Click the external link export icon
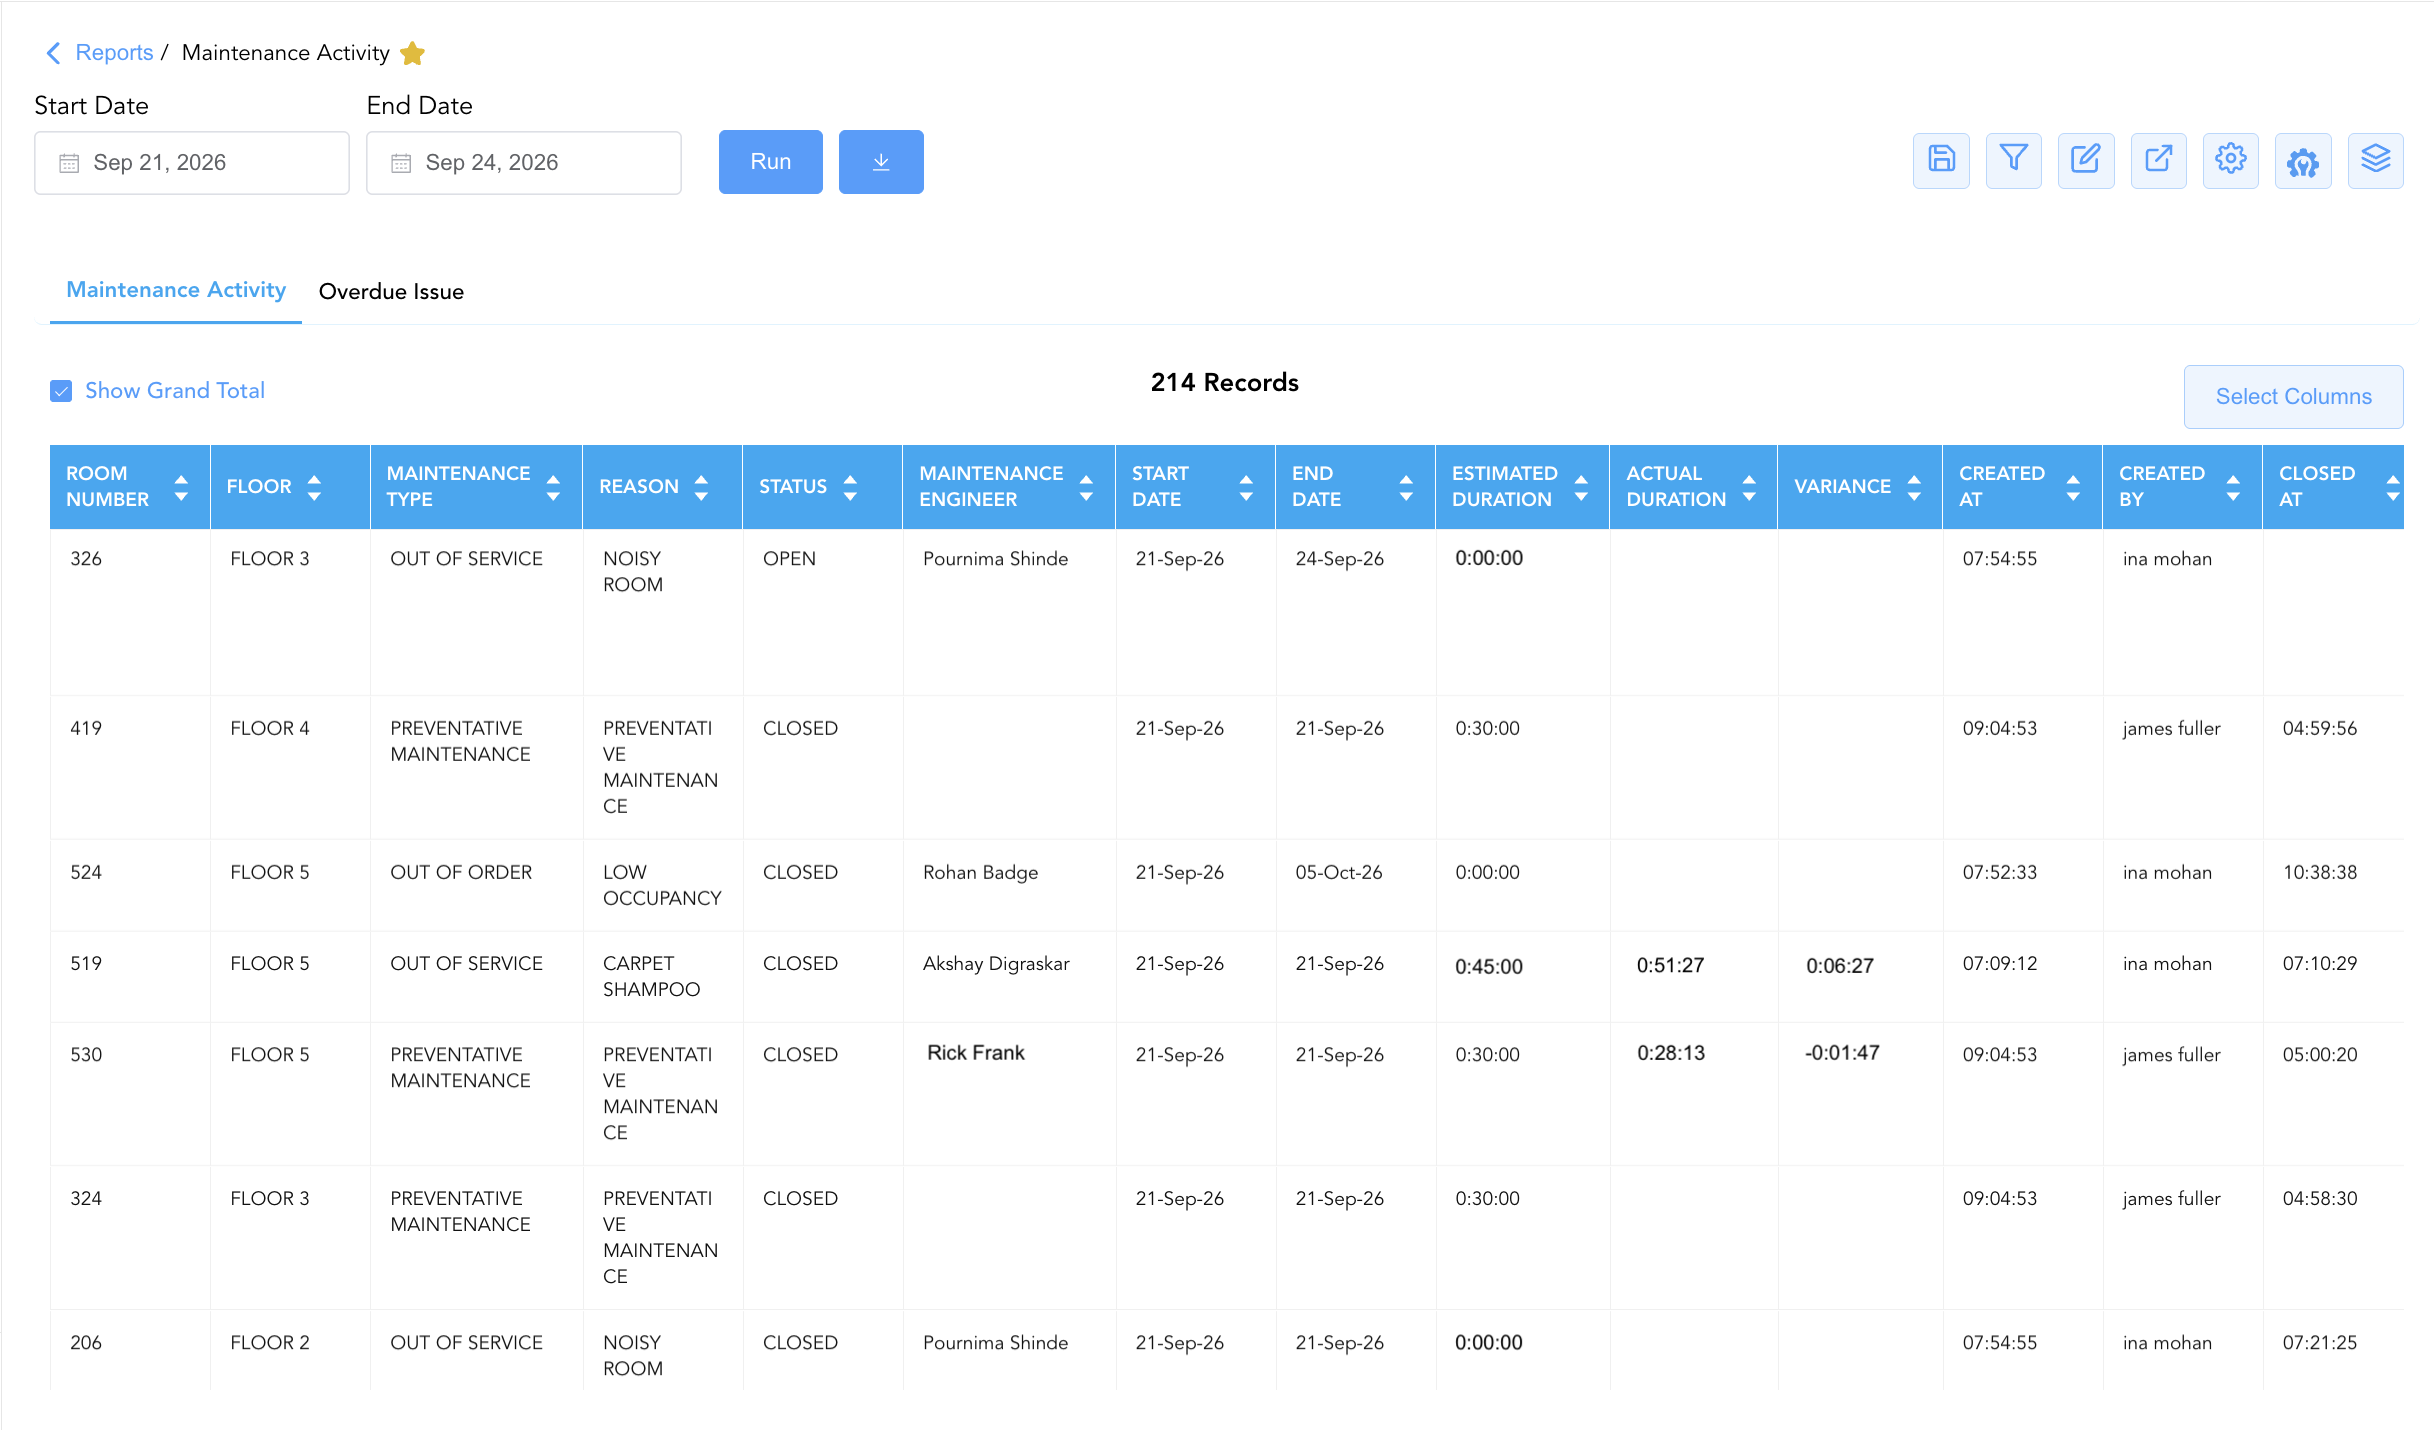Viewport: 2434px width, 1430px height. click(x=2158, y=160)
